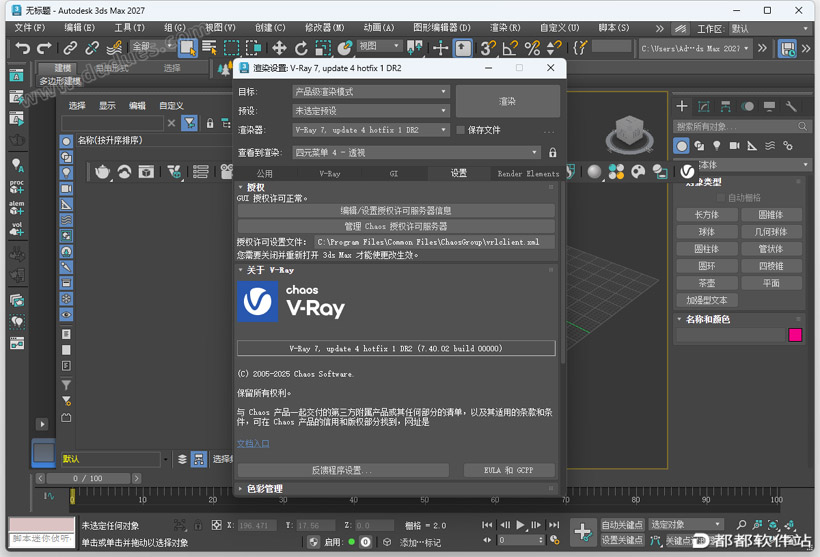Select the Link tool icon
Viewport: 820px width, 557px height.
70,48
